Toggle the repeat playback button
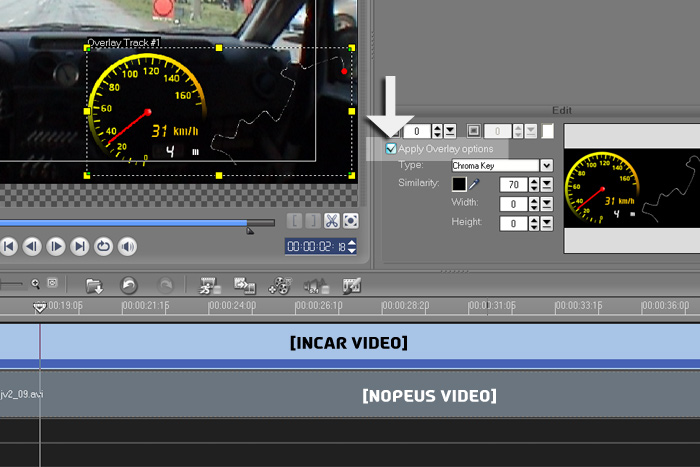Viewport: 700px width, 467px height. (x=103, y=246)
